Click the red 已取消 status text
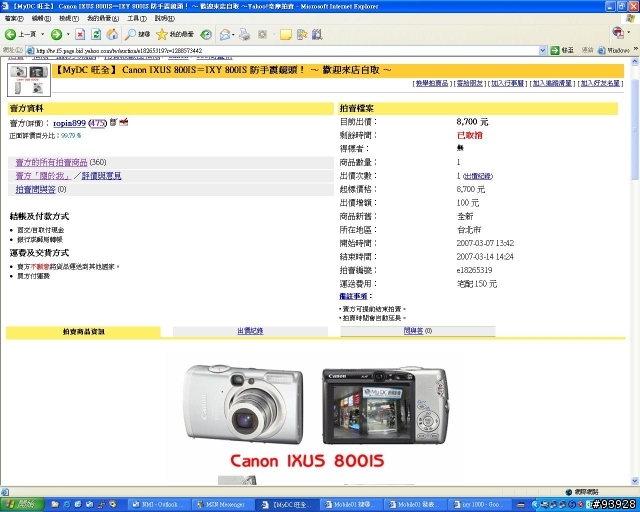Viewport: 640px width, 512px height. 470,135
